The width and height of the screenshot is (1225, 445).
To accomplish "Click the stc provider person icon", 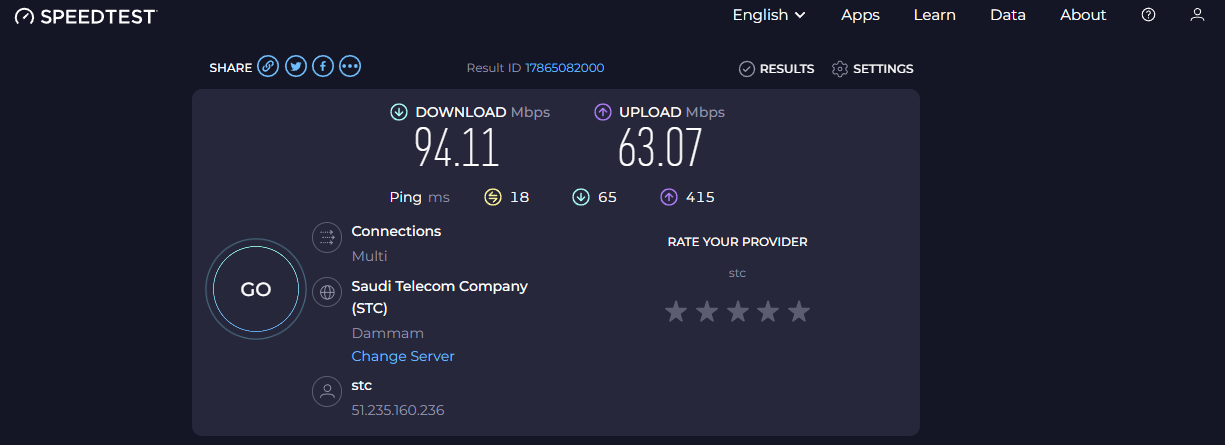I will (327, 391).
